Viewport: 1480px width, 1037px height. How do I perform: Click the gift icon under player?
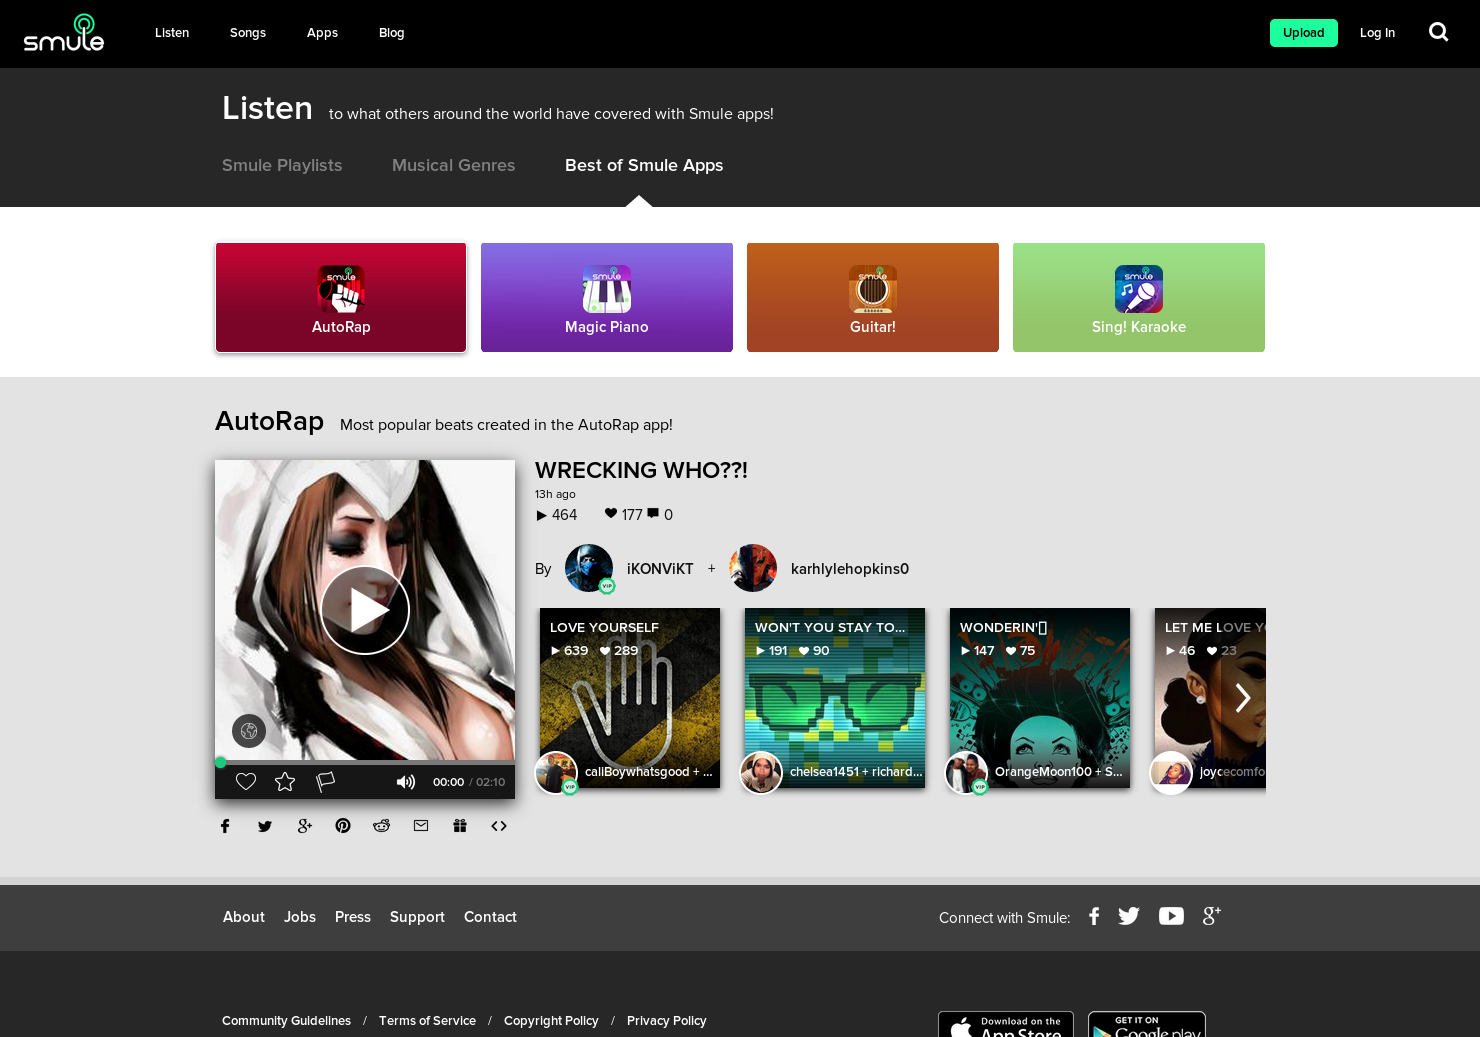pyautogui.click(x=460, y=826)
